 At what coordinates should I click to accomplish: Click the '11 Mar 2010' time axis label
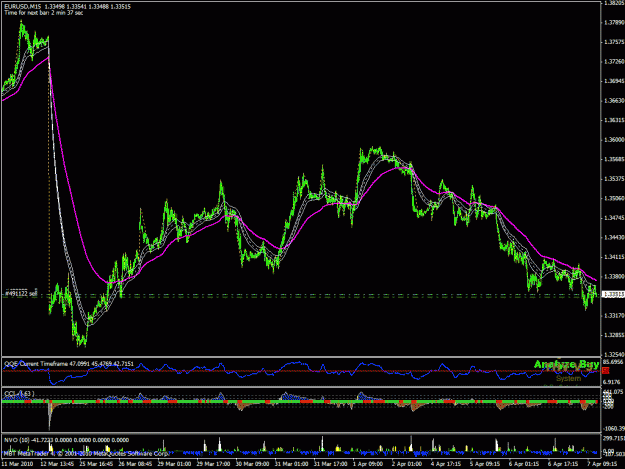click(x=17, y=464)
